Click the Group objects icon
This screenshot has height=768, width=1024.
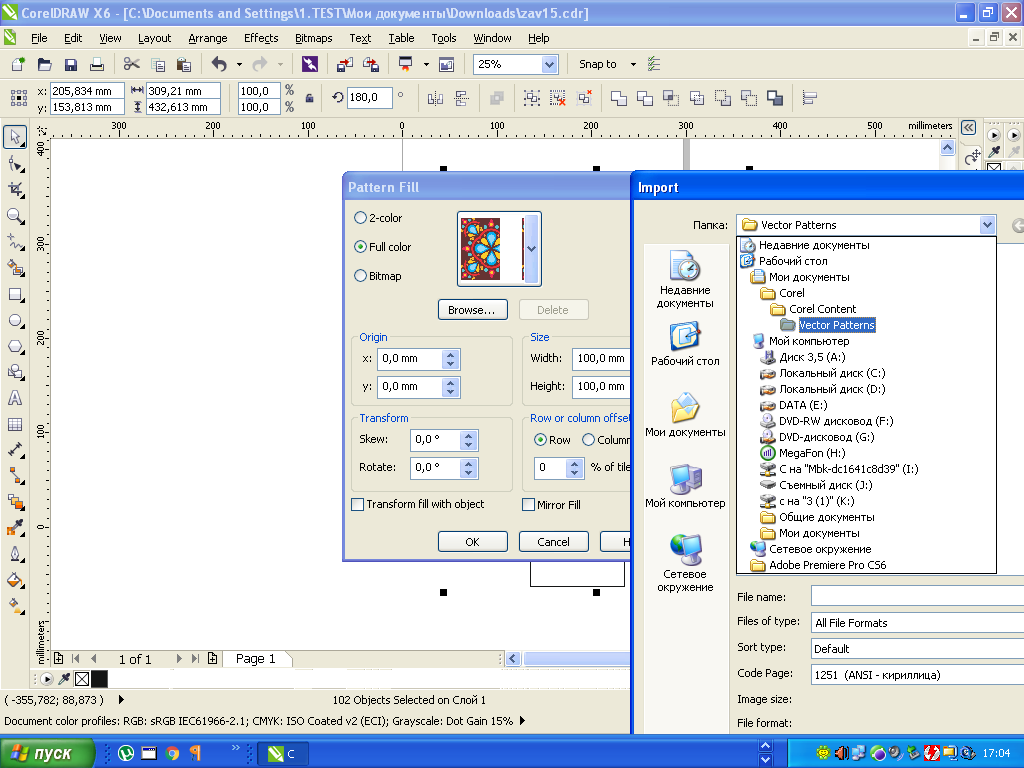pyautogui.click(x=532, y=98)
